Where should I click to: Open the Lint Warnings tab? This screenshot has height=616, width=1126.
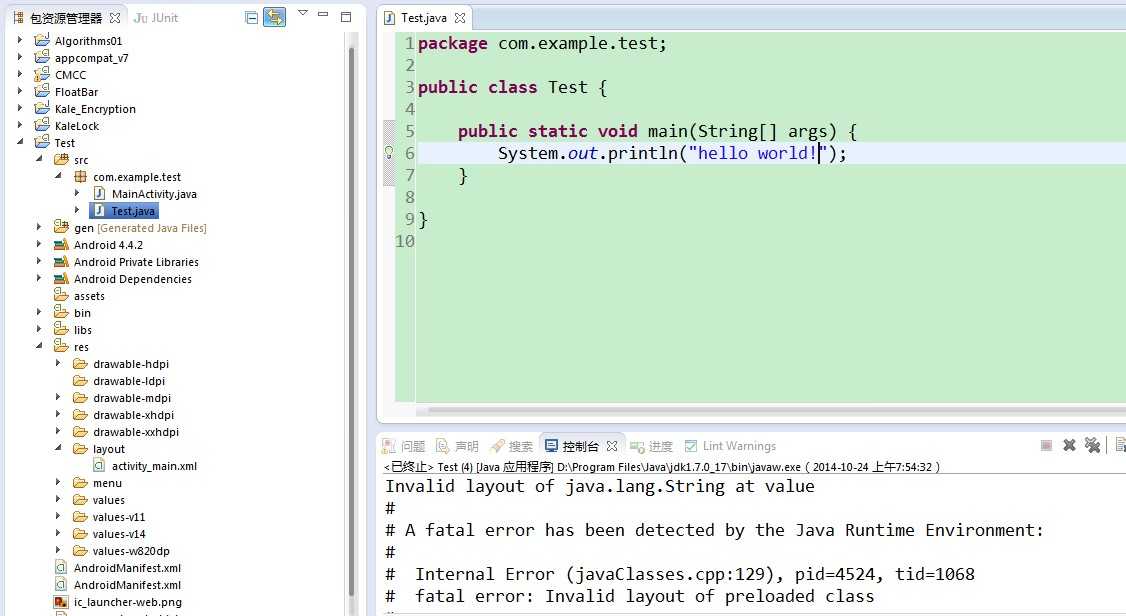pos(730,446)
